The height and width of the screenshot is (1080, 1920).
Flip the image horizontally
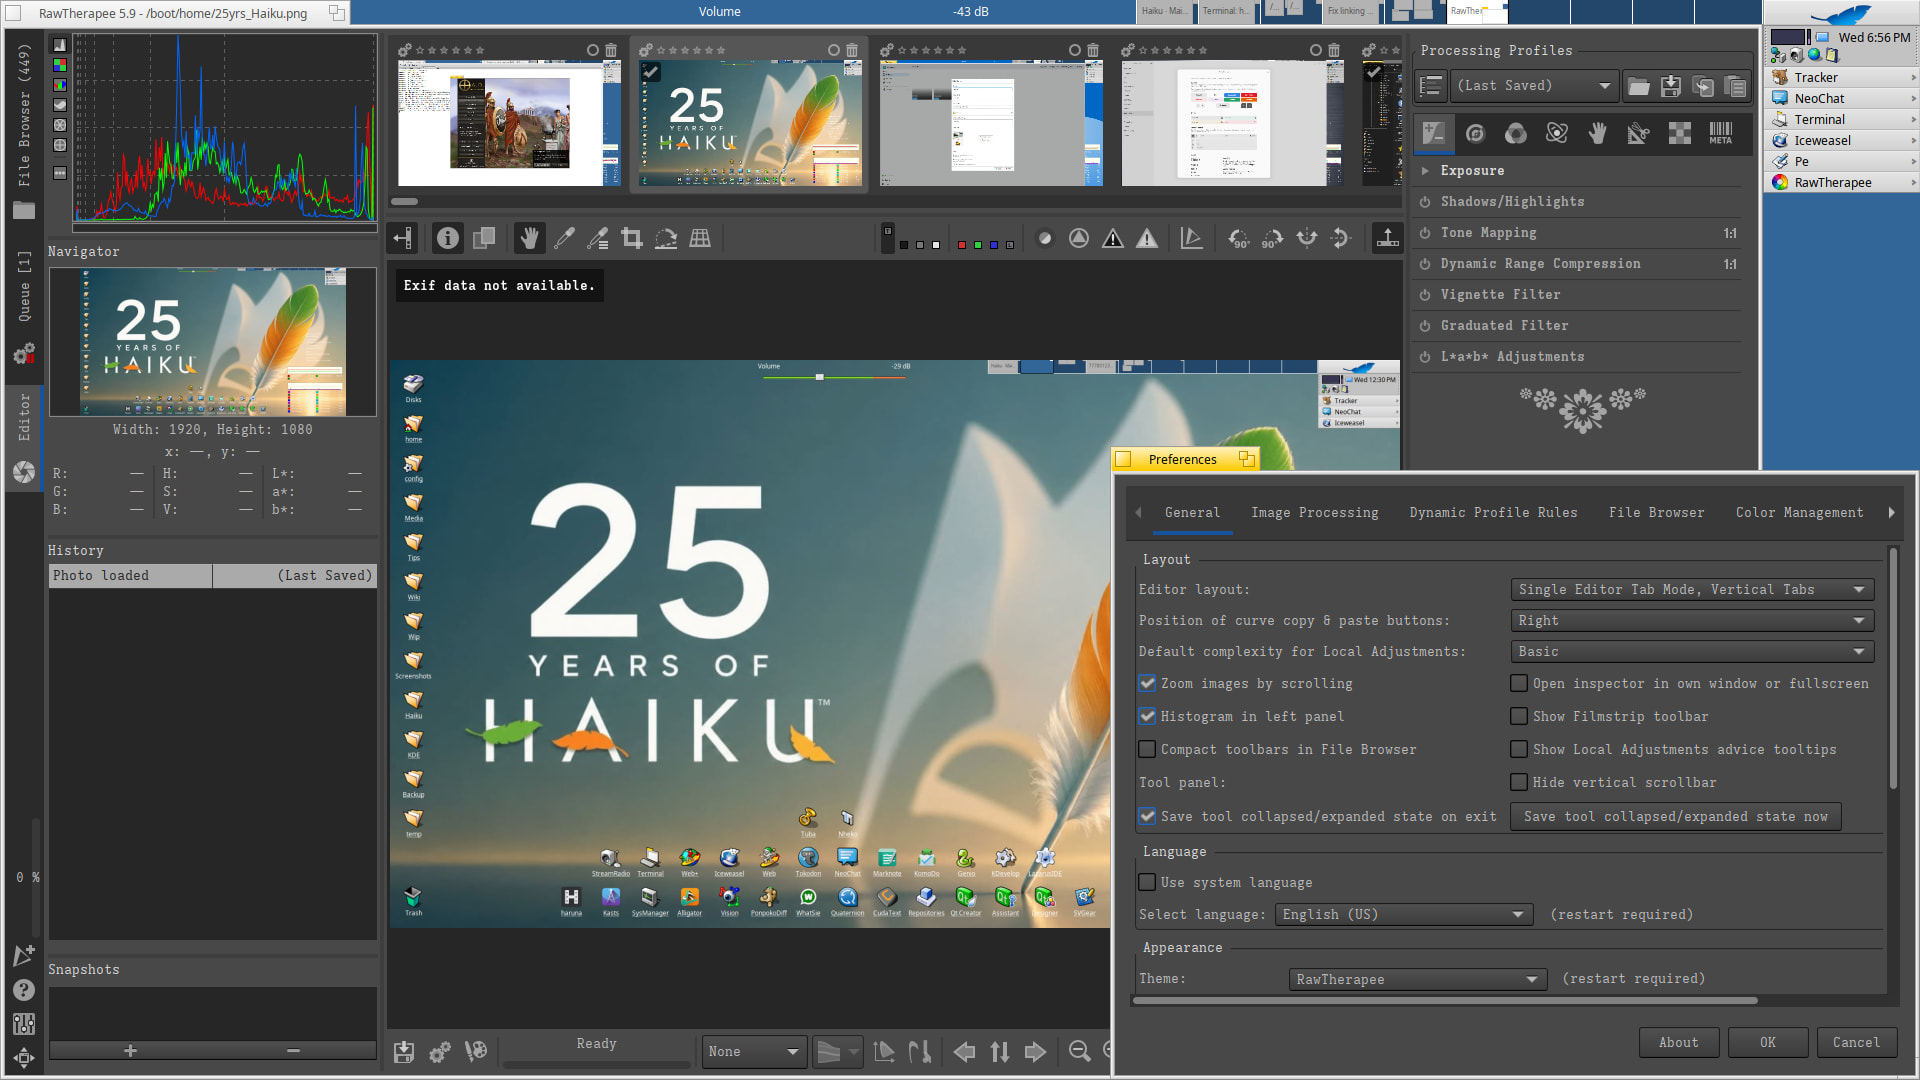pos(1307,238)
